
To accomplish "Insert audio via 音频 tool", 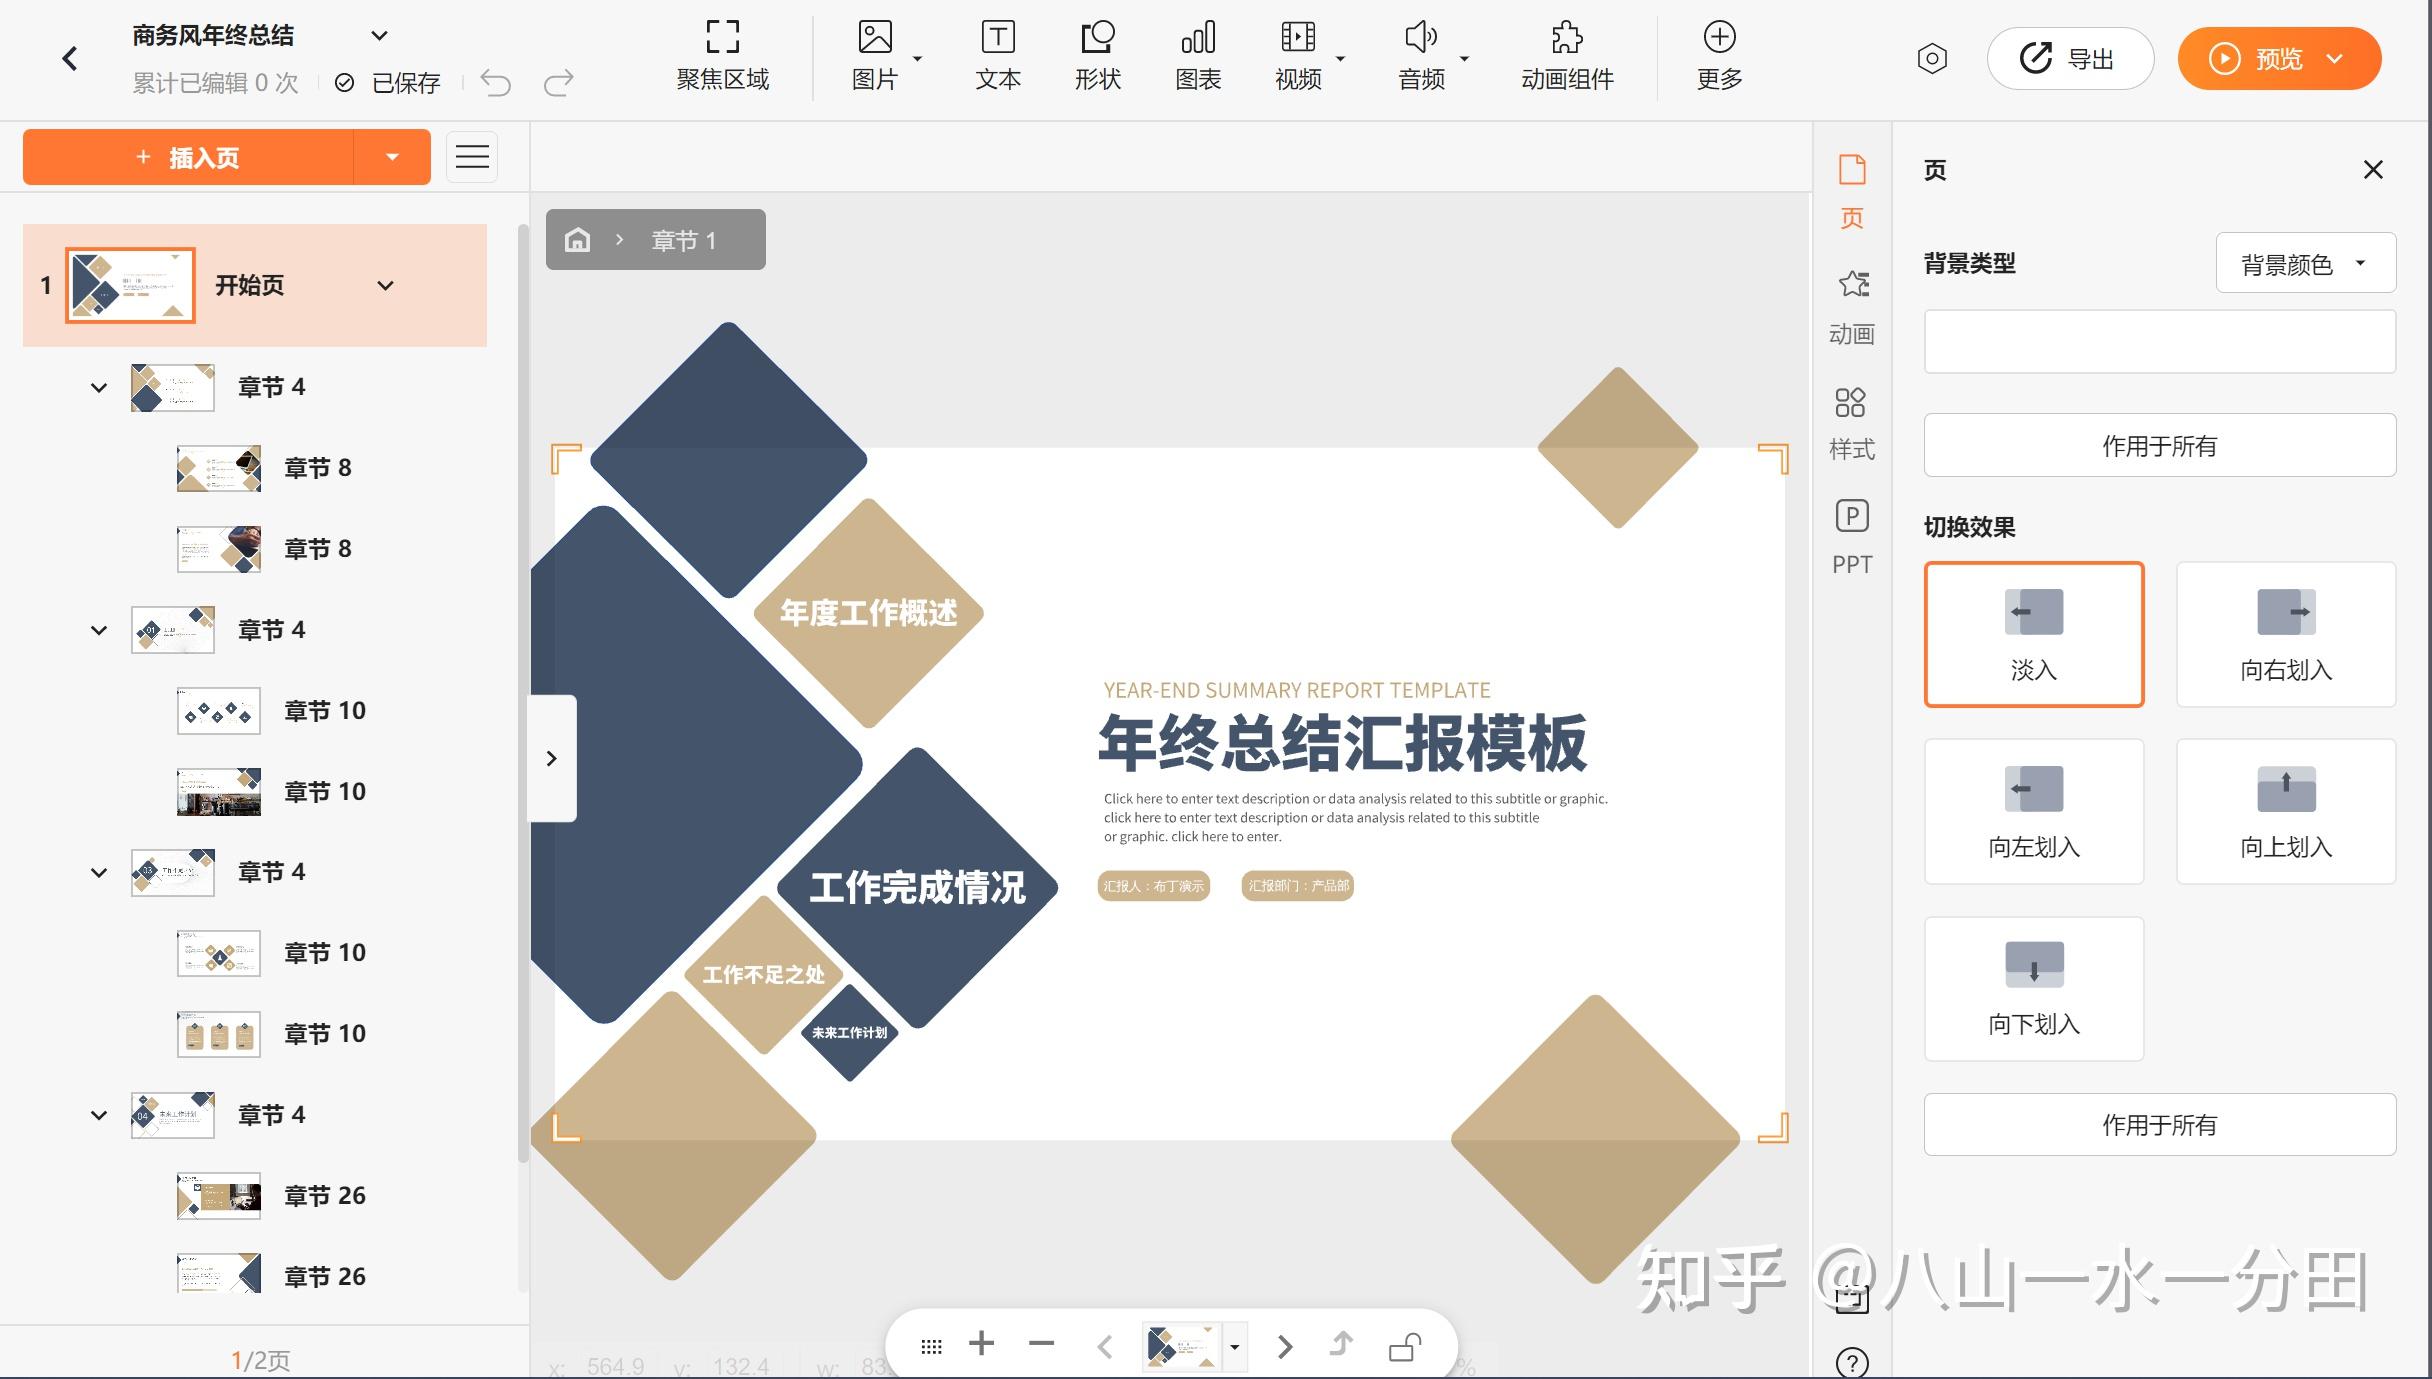I will point(1421,56).
